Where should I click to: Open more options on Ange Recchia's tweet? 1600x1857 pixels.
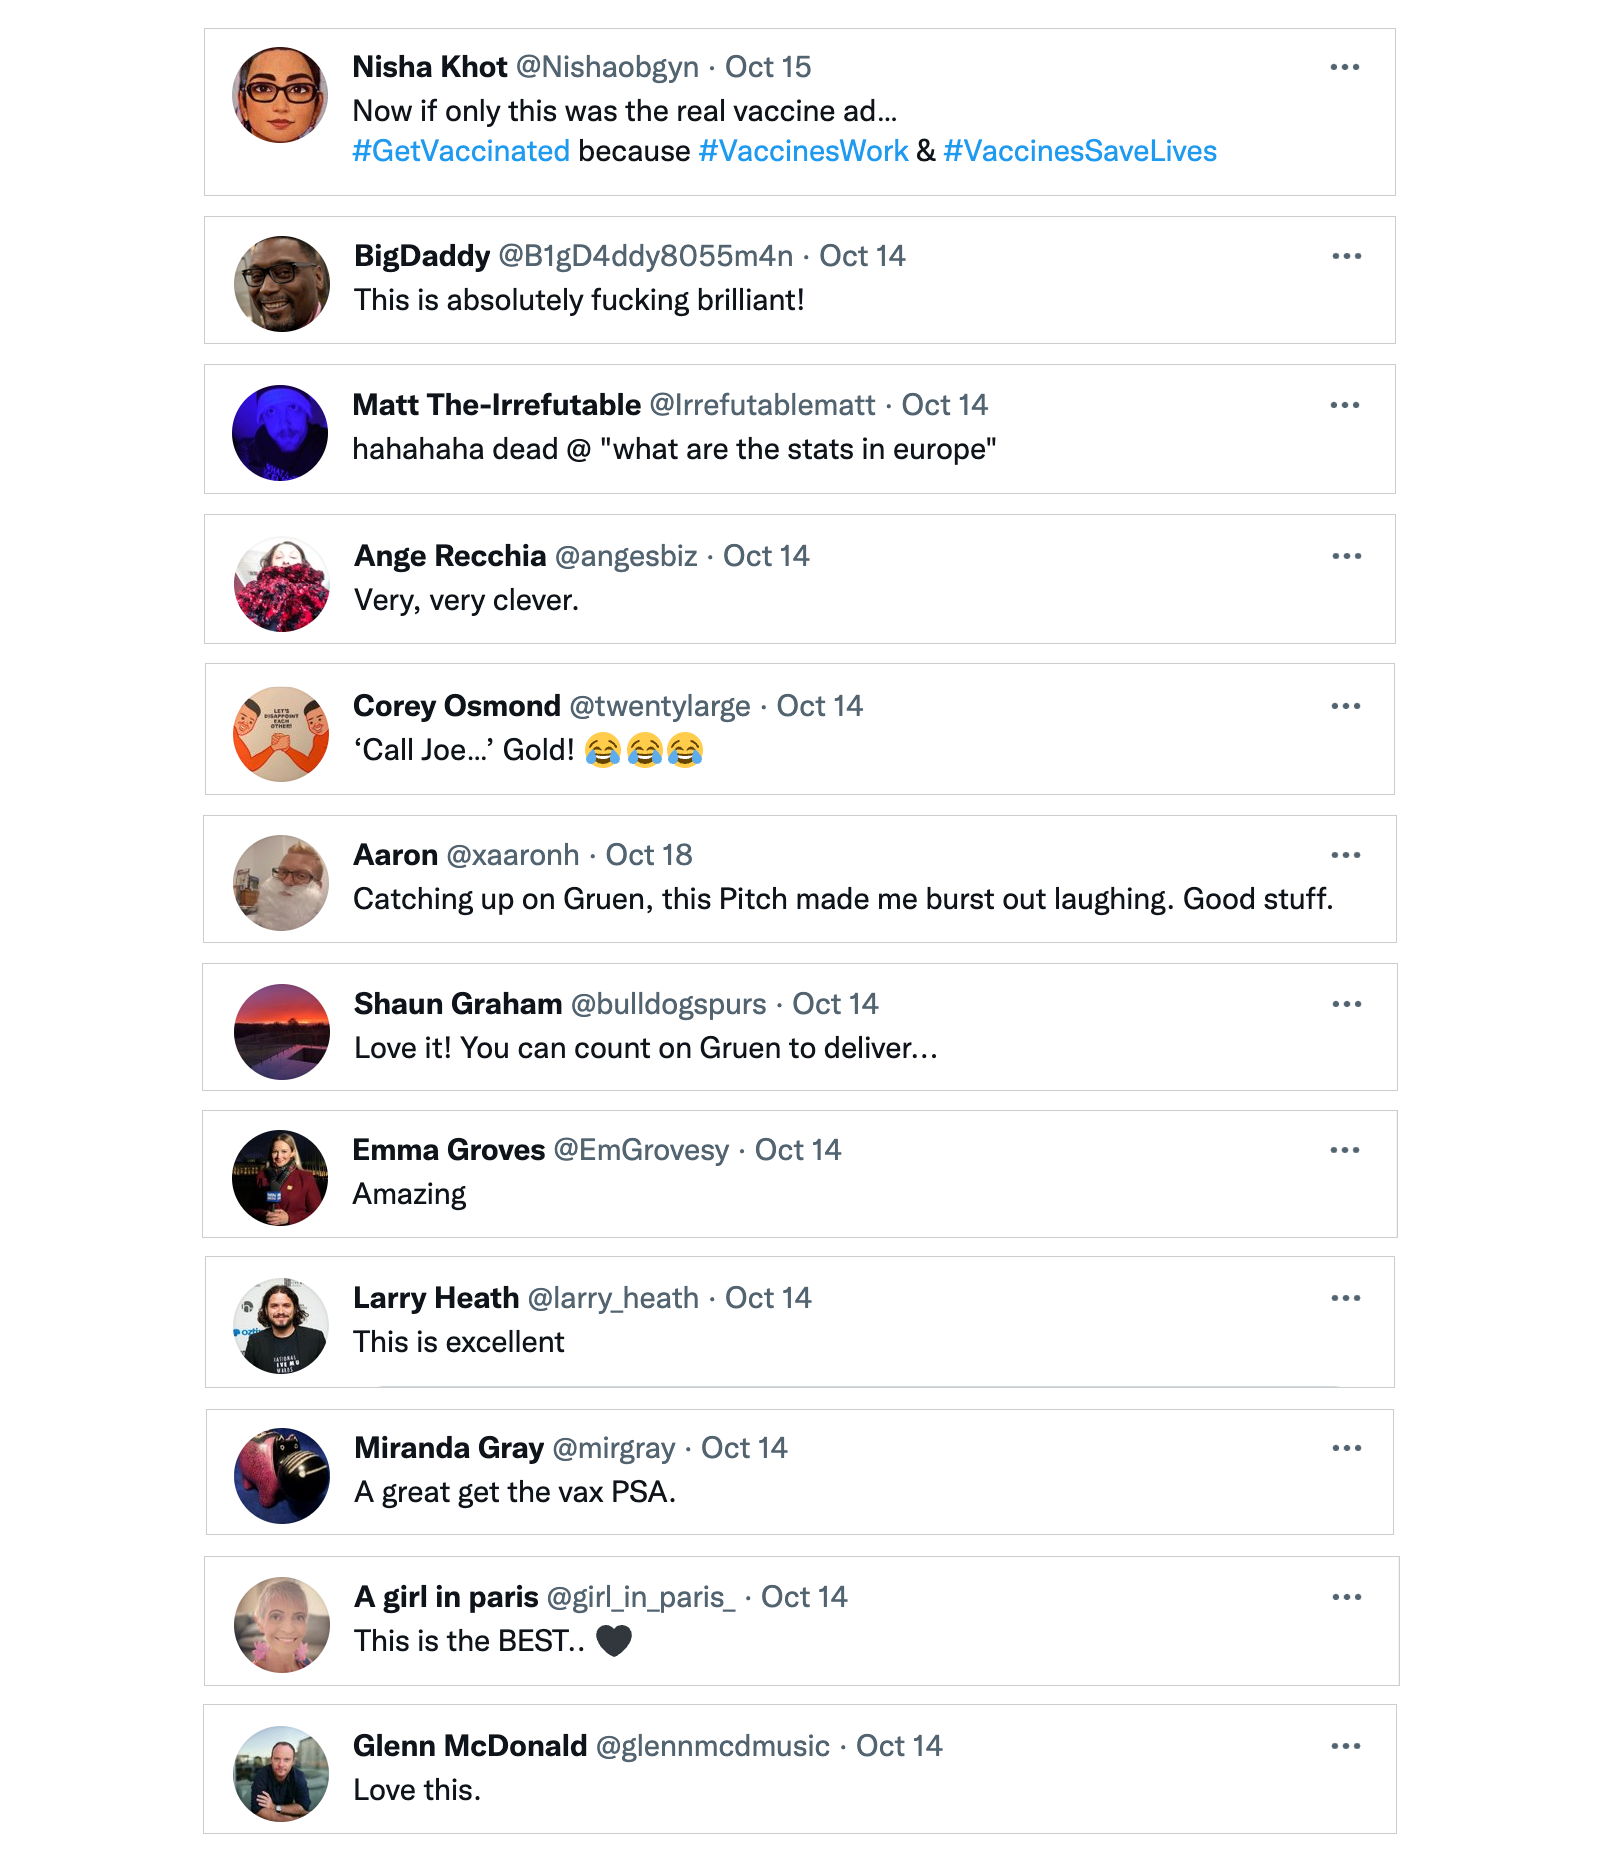(1346, 556)
